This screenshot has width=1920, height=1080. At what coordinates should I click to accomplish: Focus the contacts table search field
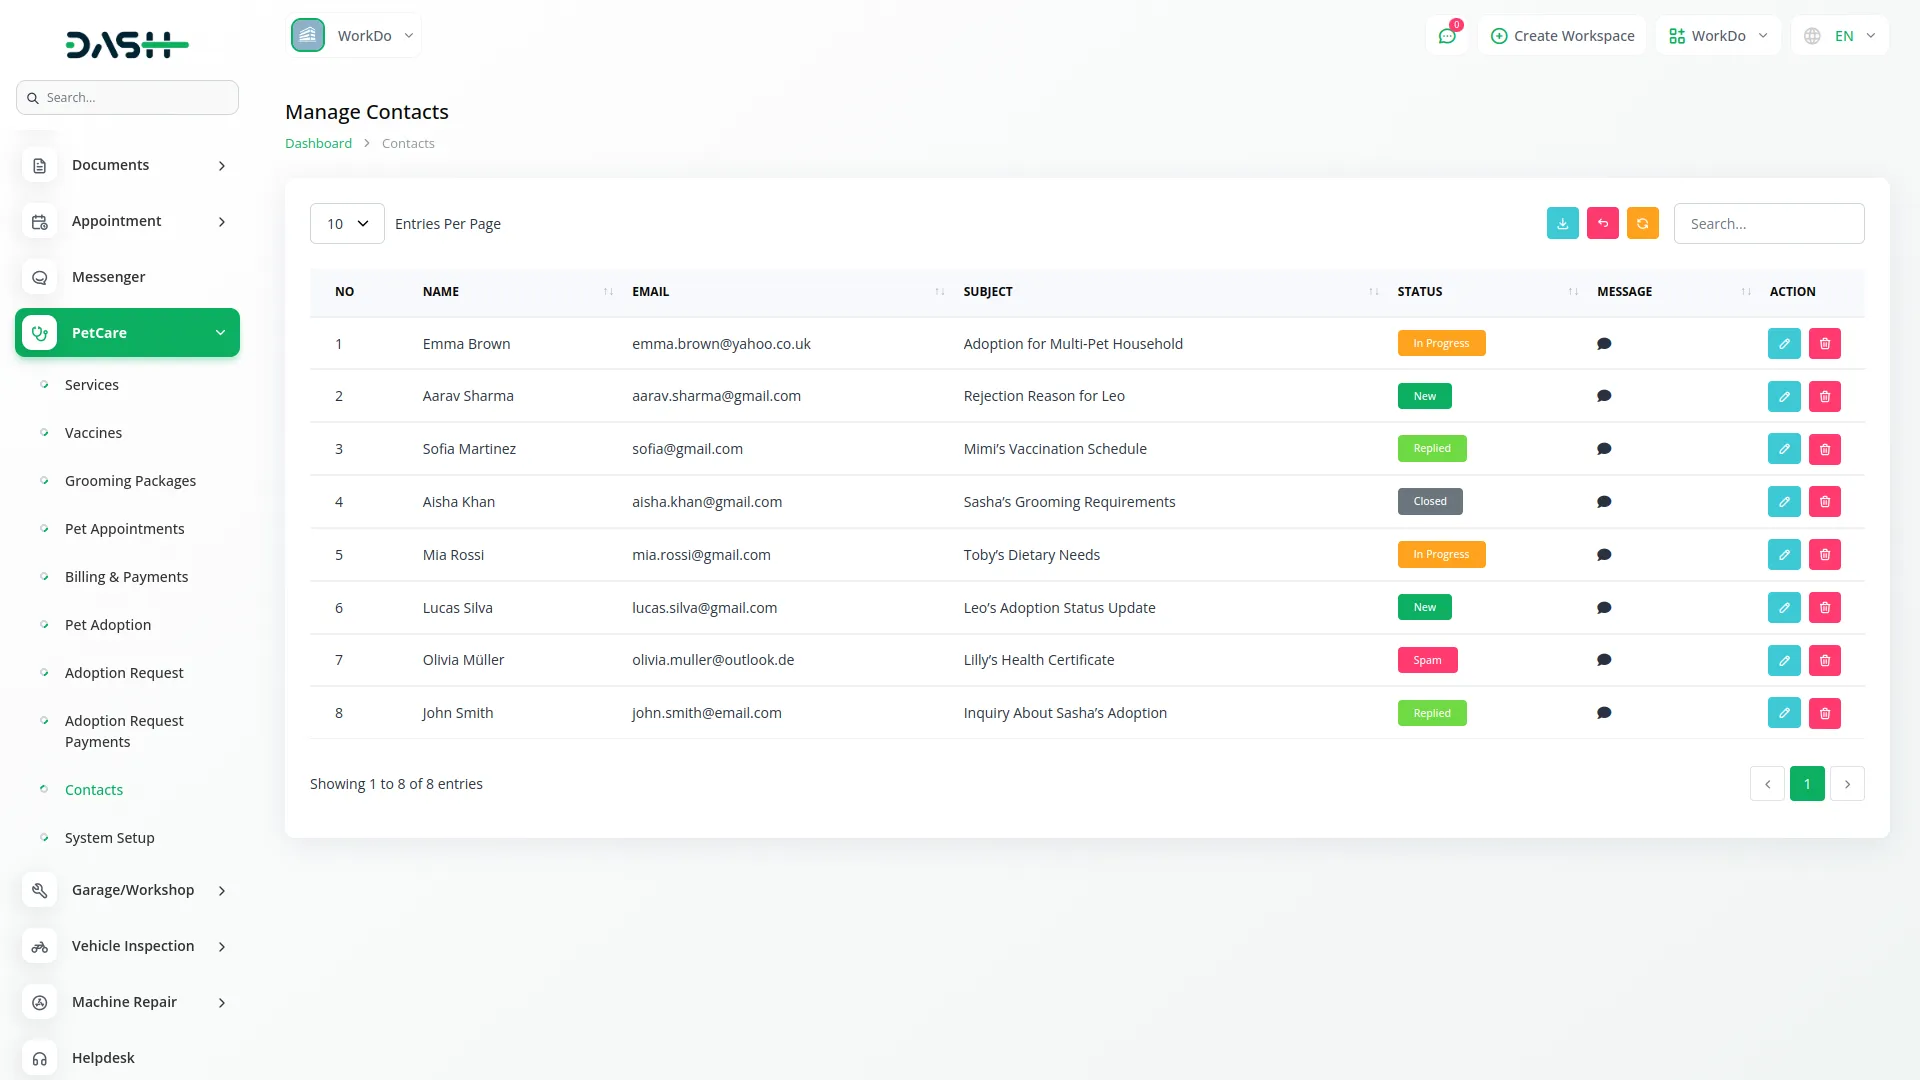(1768, 224)
